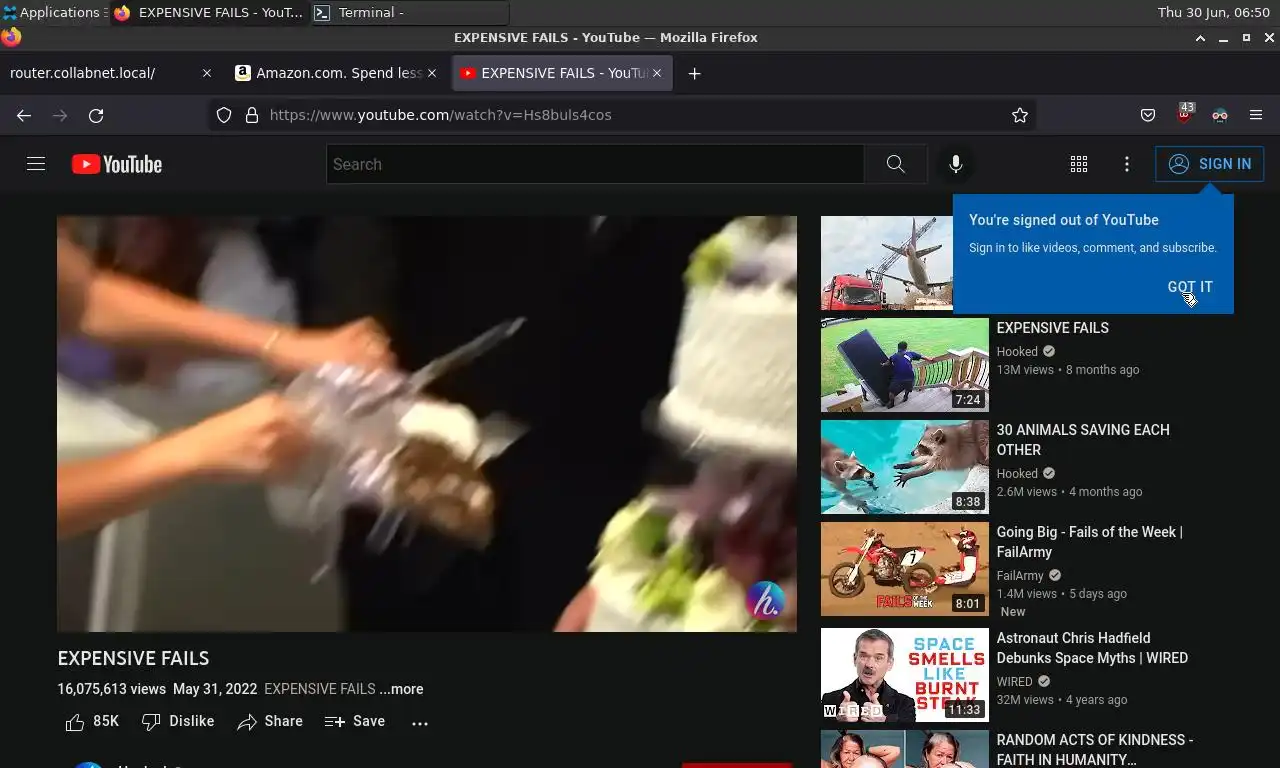Click the video player
This screenshot has width=1280, height=768.
[x=427, y=424]
